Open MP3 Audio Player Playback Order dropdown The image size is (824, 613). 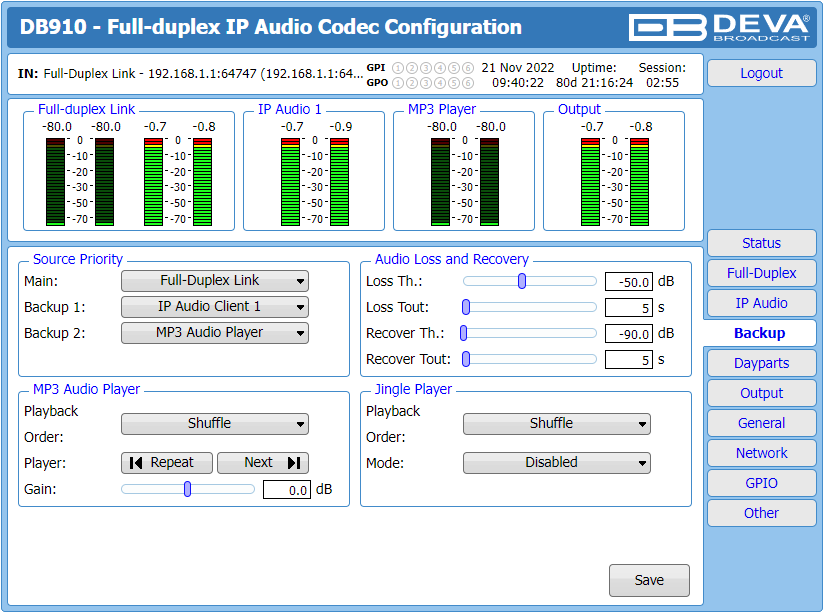coord(214,424)
